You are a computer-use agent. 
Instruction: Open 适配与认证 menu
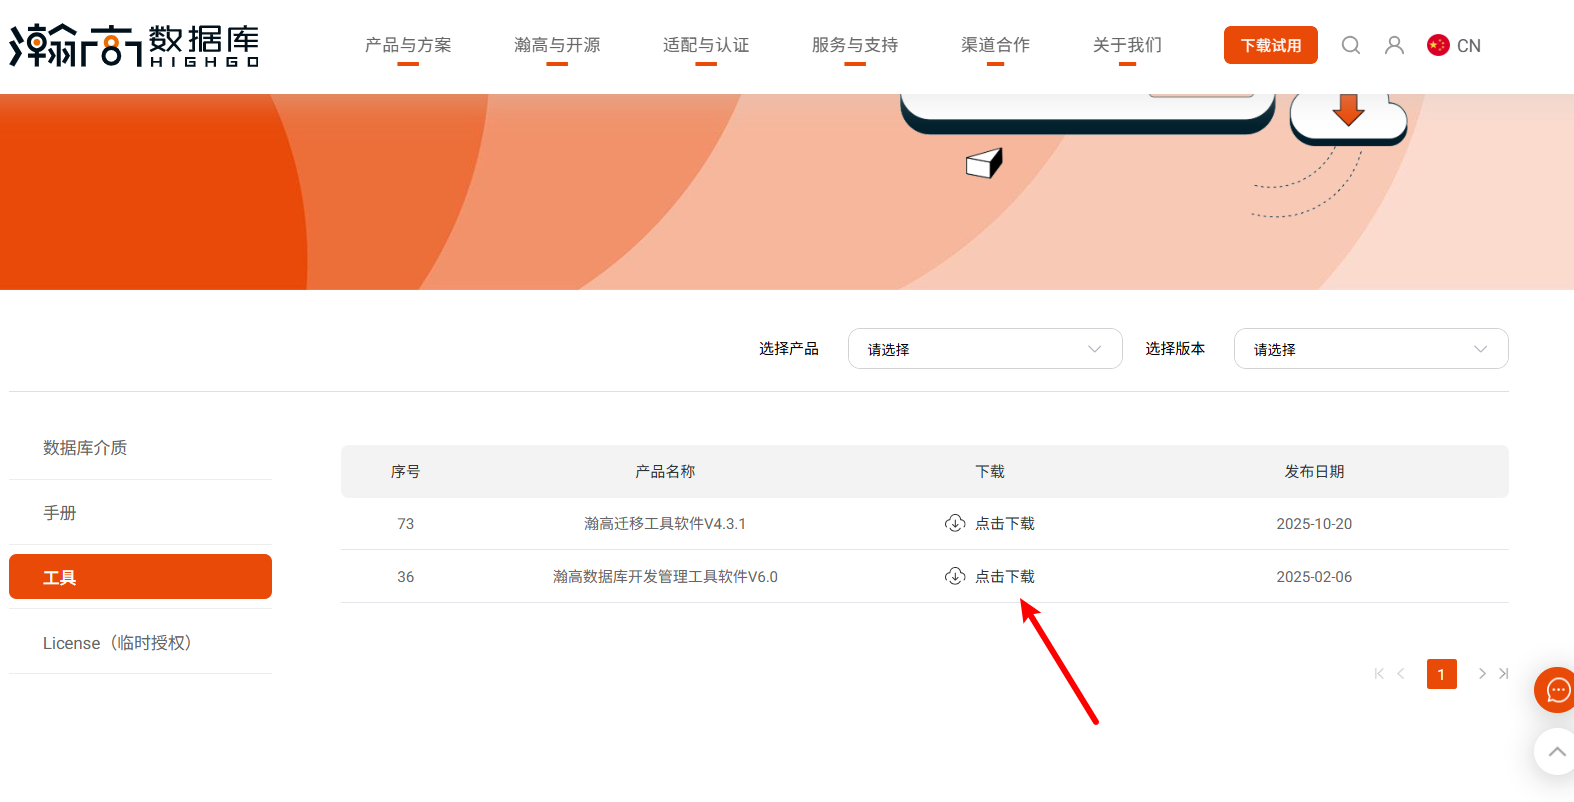tap(706, 45)
